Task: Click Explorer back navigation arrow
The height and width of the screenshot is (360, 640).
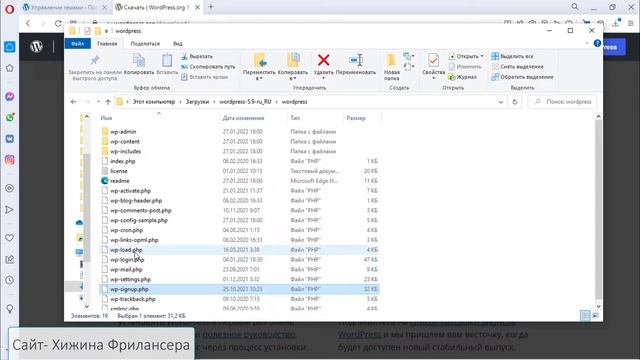Action: pyautogui.click(x=73, y=102)
